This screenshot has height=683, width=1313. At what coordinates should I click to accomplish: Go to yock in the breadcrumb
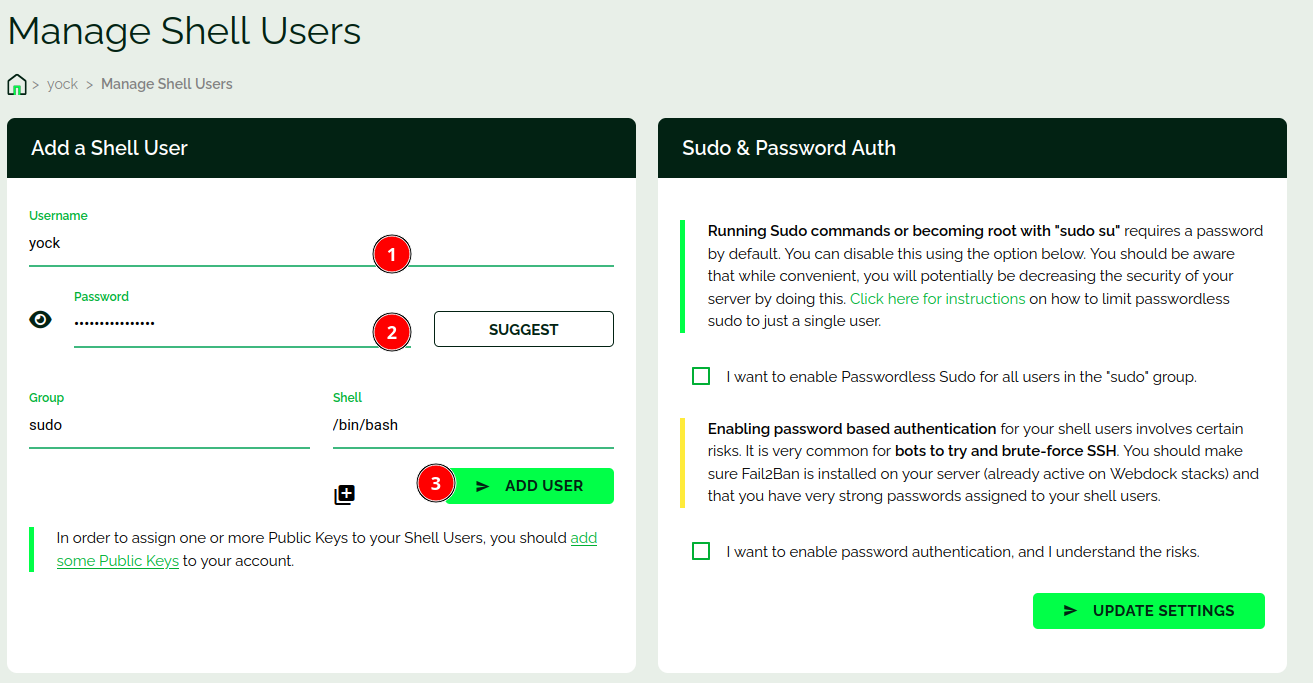tap(62, 84)
